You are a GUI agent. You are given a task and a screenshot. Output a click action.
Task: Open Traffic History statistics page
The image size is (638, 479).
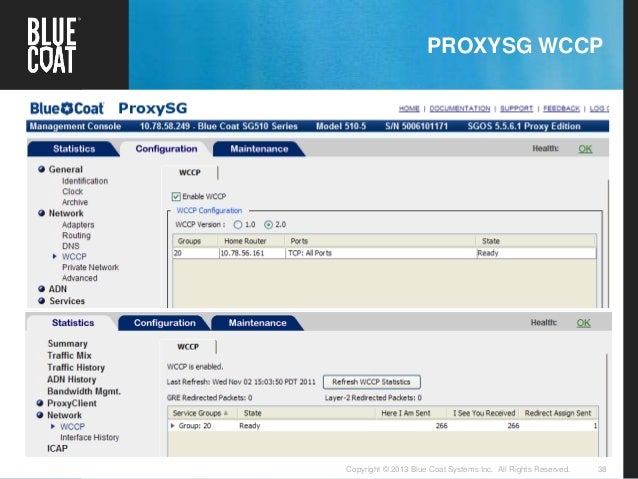76,367
